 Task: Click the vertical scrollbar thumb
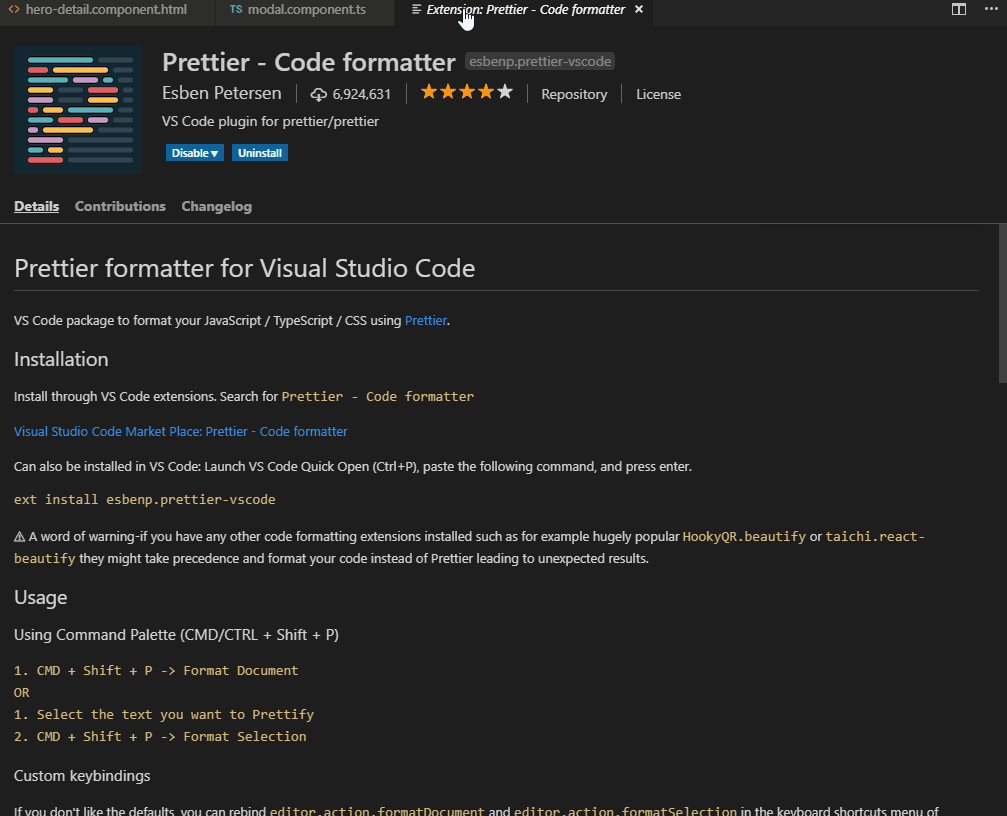click(1003, 303)
